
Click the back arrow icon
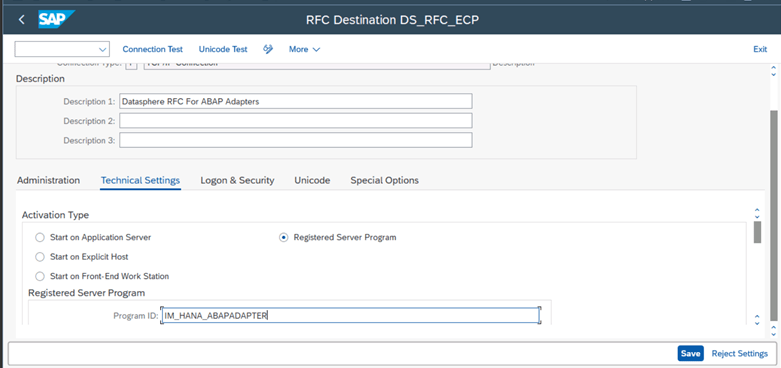[x=21, y=19]
